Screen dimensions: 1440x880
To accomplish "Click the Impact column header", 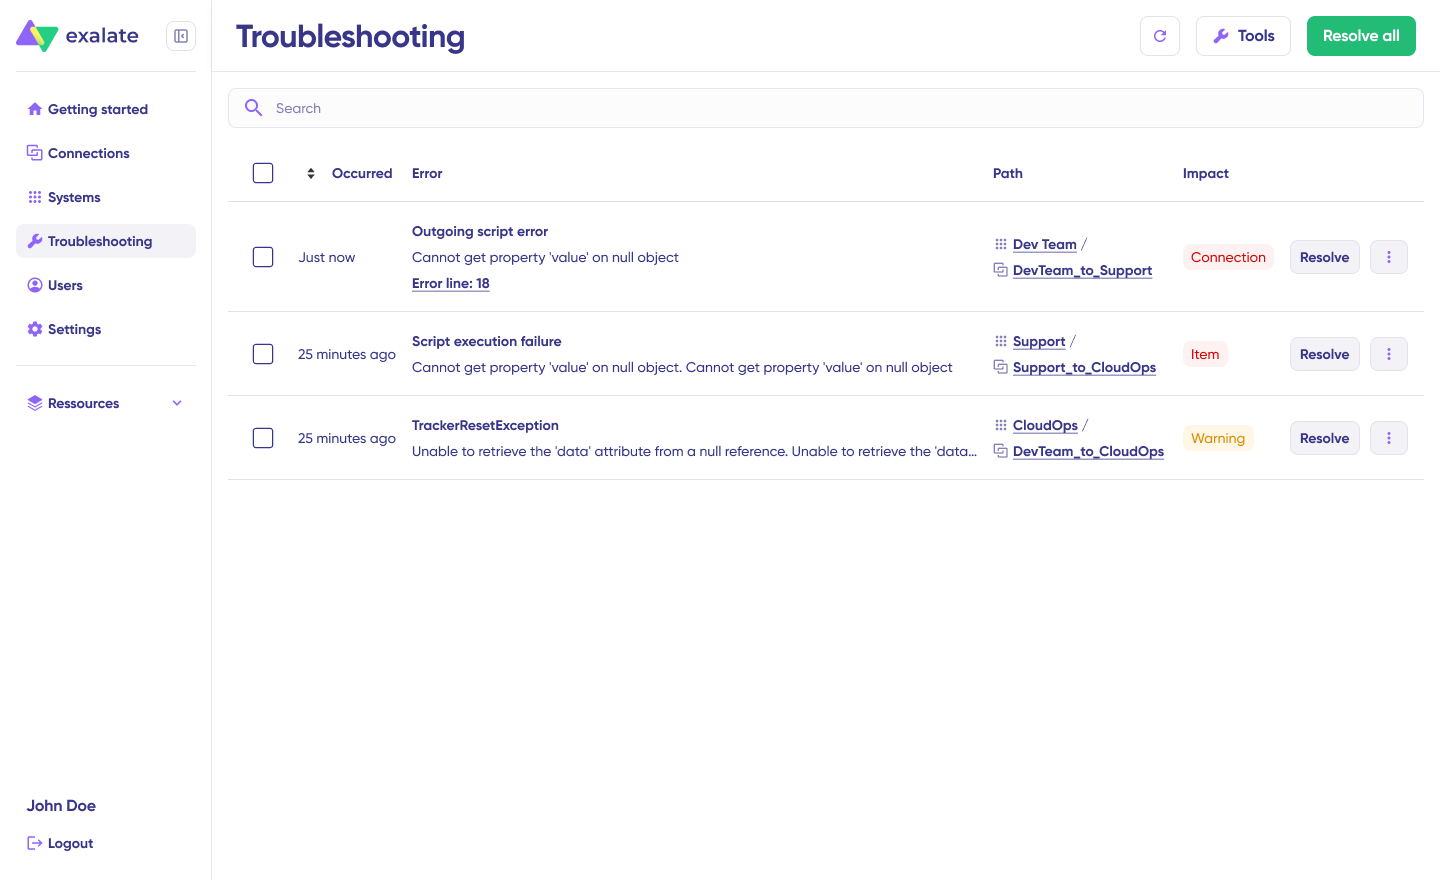I will pos(1206,173).
